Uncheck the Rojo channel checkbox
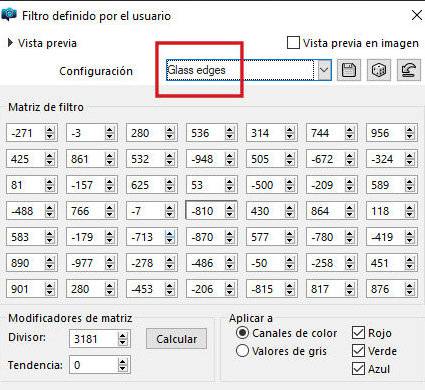The width and height of the screenshot is (425, 390). (x=358, y=333)
